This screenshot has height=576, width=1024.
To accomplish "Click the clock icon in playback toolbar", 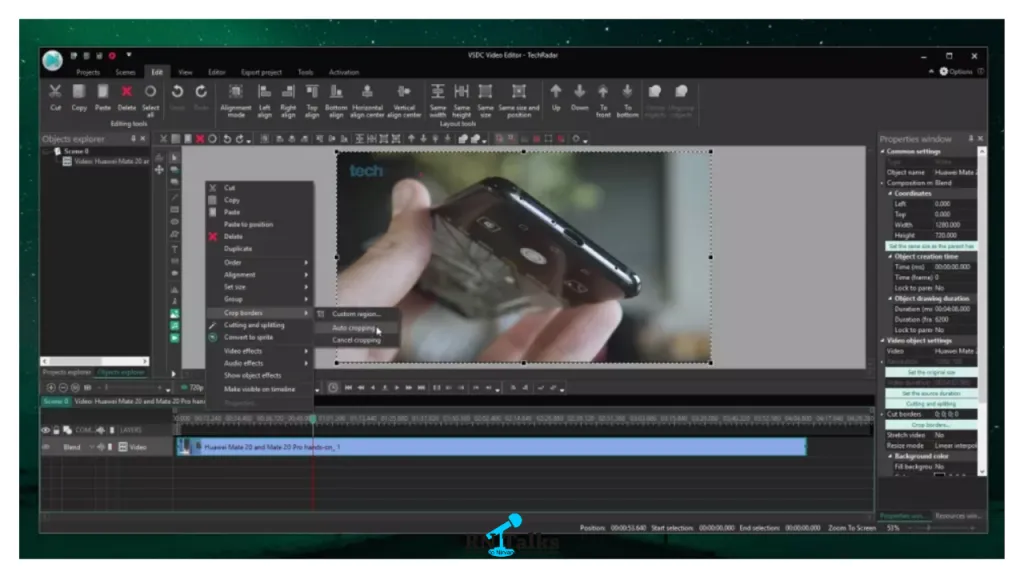I will (x=333, y=387).
